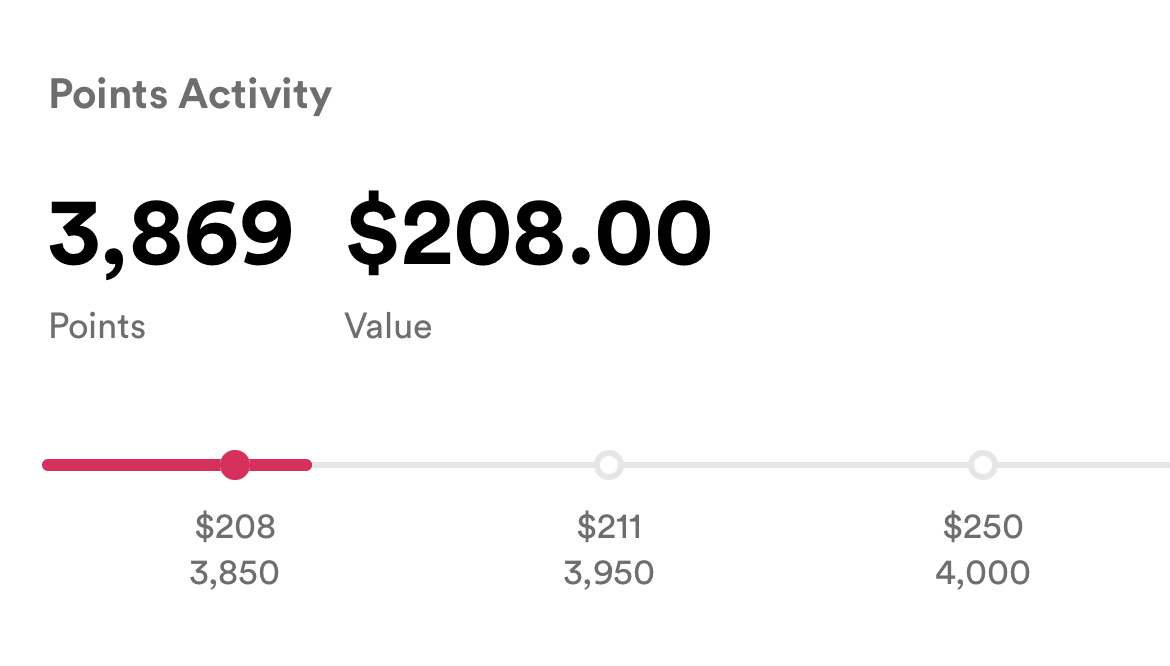Click the $208 milestone label

[x=235, y=526]
